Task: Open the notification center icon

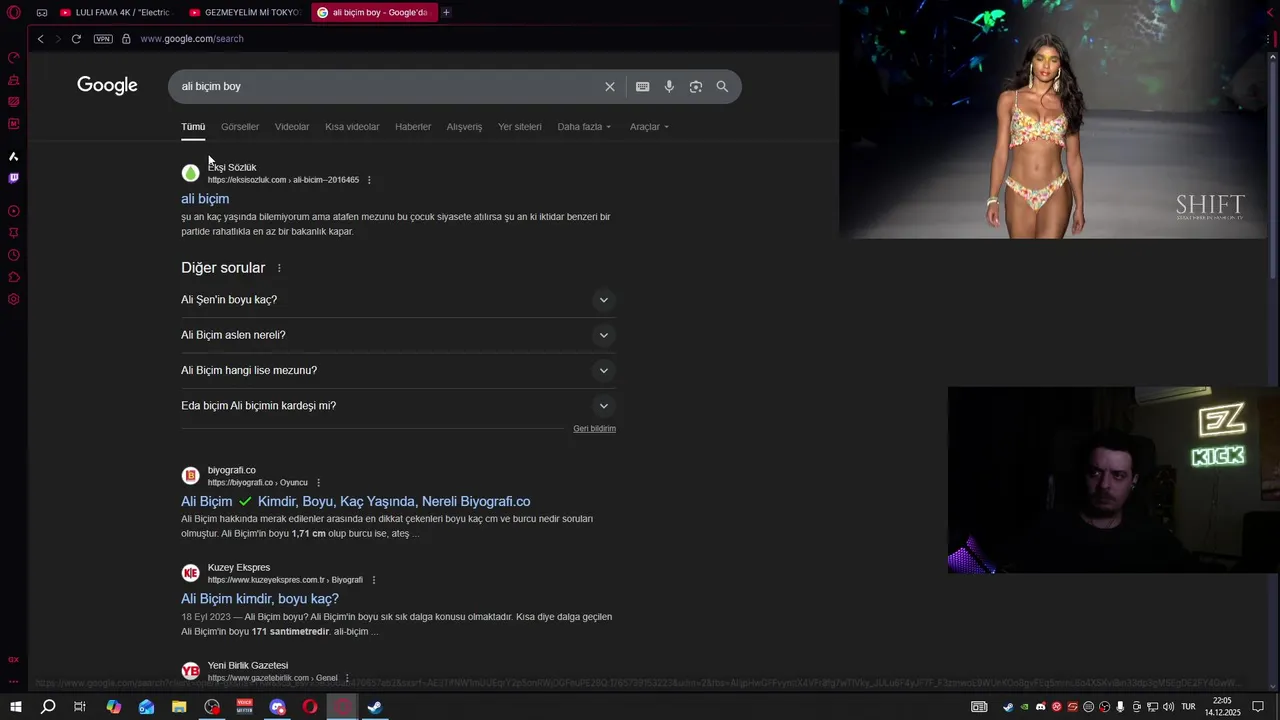Action: coord(1258,707)
